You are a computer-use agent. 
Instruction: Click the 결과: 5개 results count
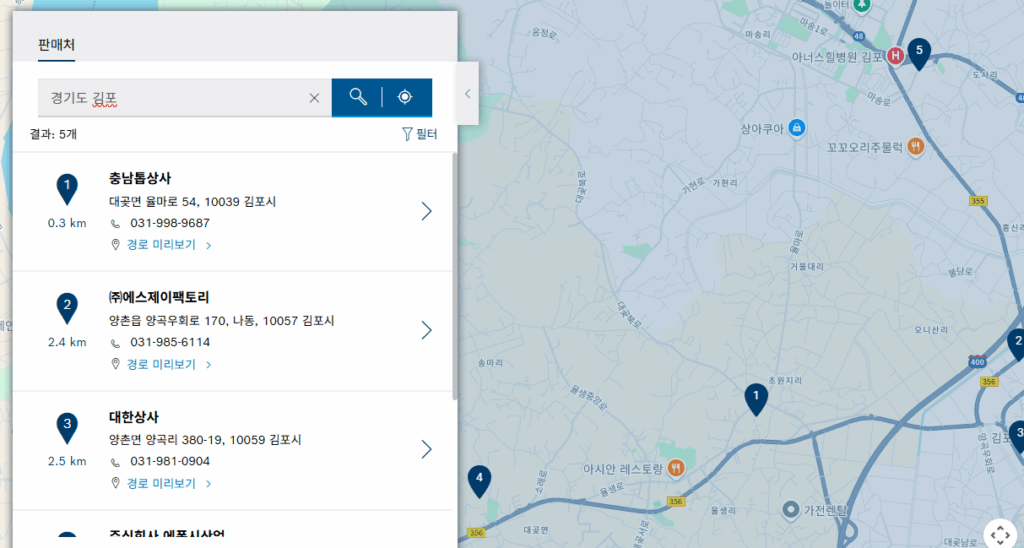pos(53,134)
